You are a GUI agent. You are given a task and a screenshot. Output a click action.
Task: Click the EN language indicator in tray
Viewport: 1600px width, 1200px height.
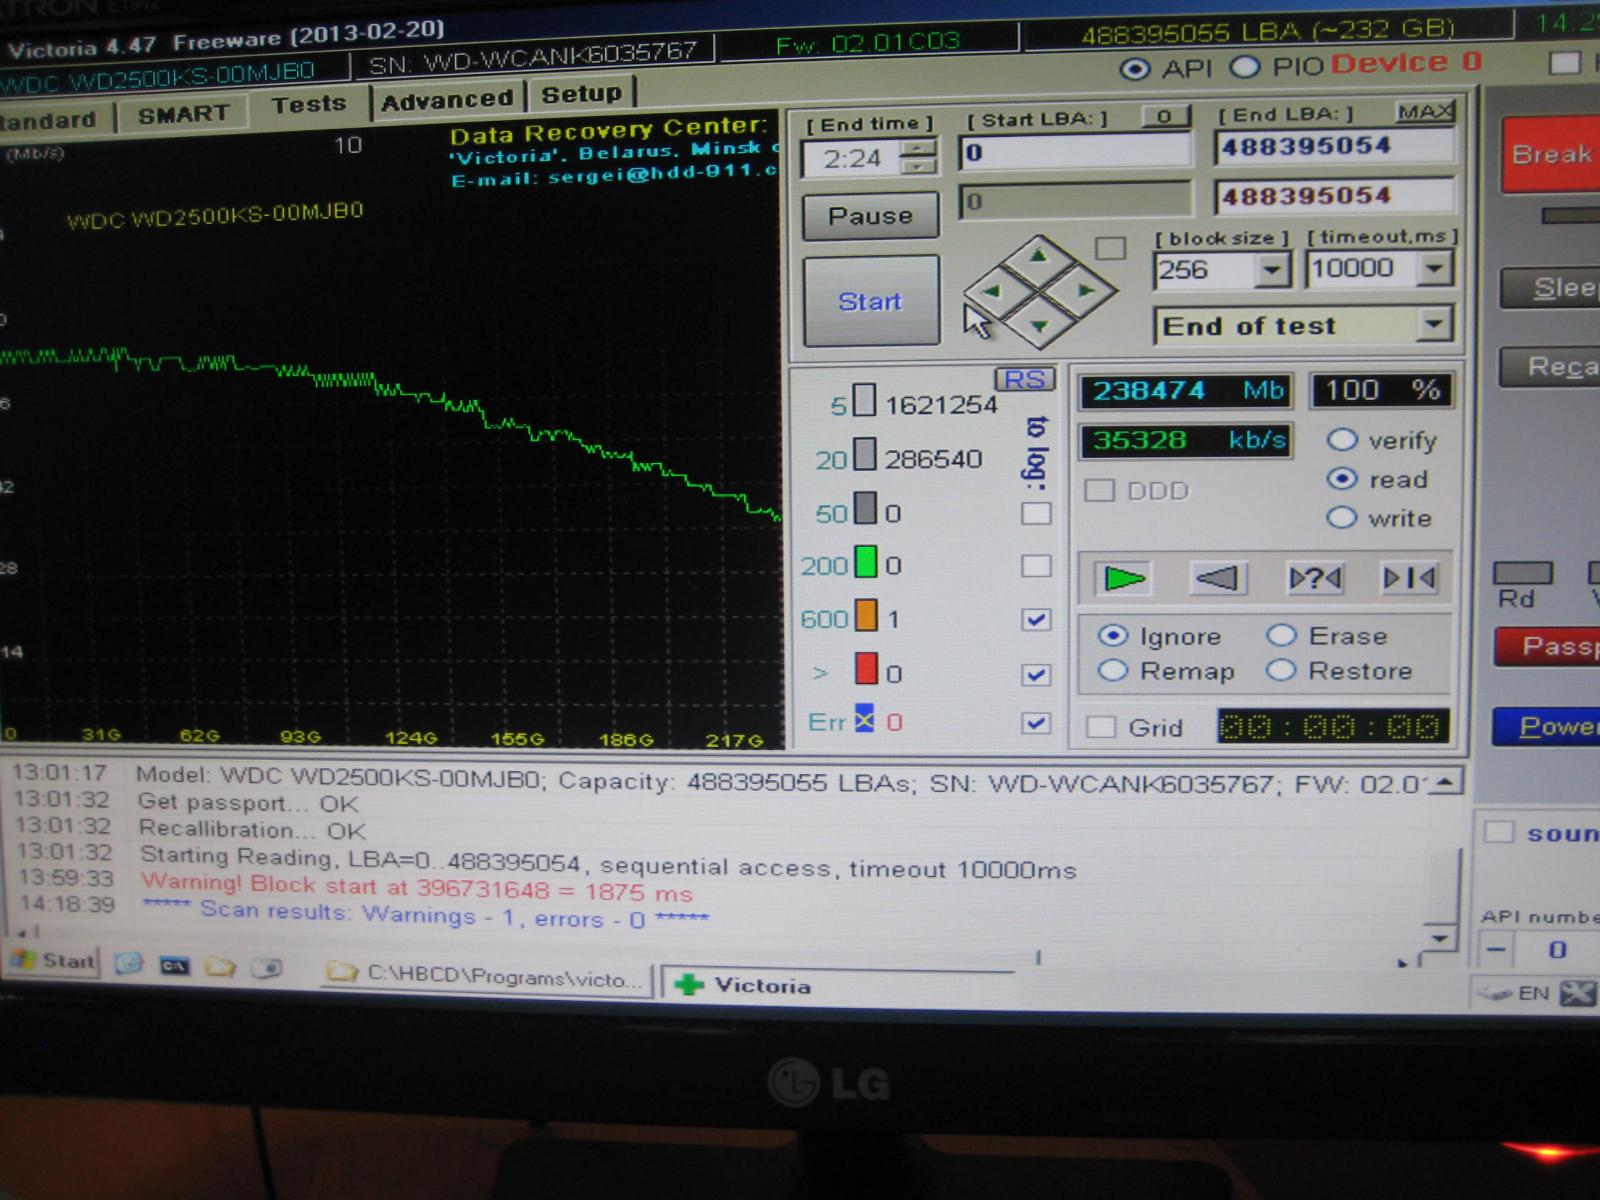pyautogui.click(x=1533, y=993)
